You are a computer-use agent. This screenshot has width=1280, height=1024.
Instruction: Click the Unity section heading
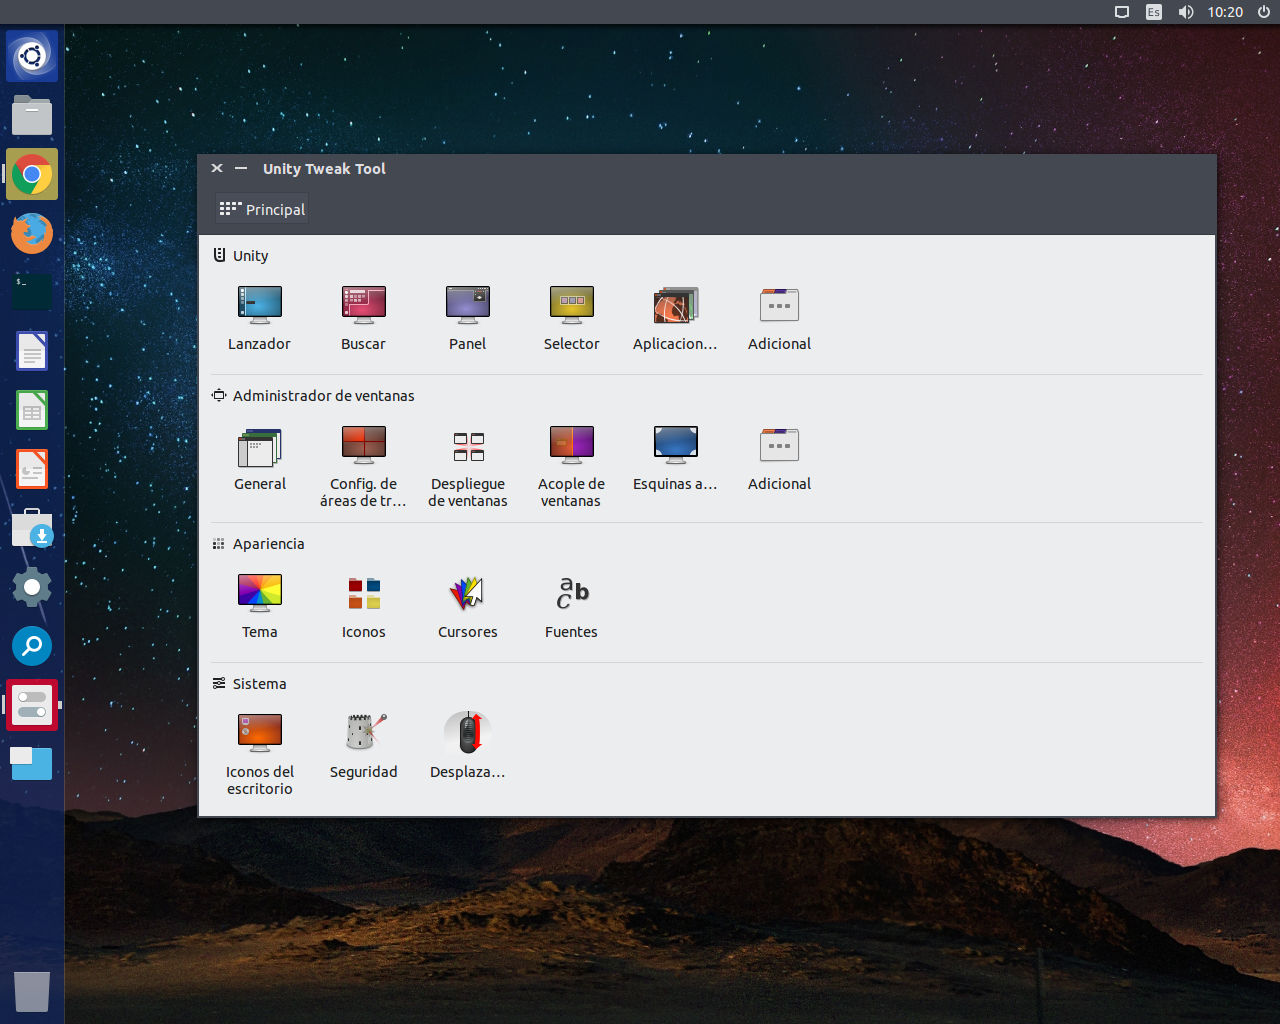[x=250, y=256]
